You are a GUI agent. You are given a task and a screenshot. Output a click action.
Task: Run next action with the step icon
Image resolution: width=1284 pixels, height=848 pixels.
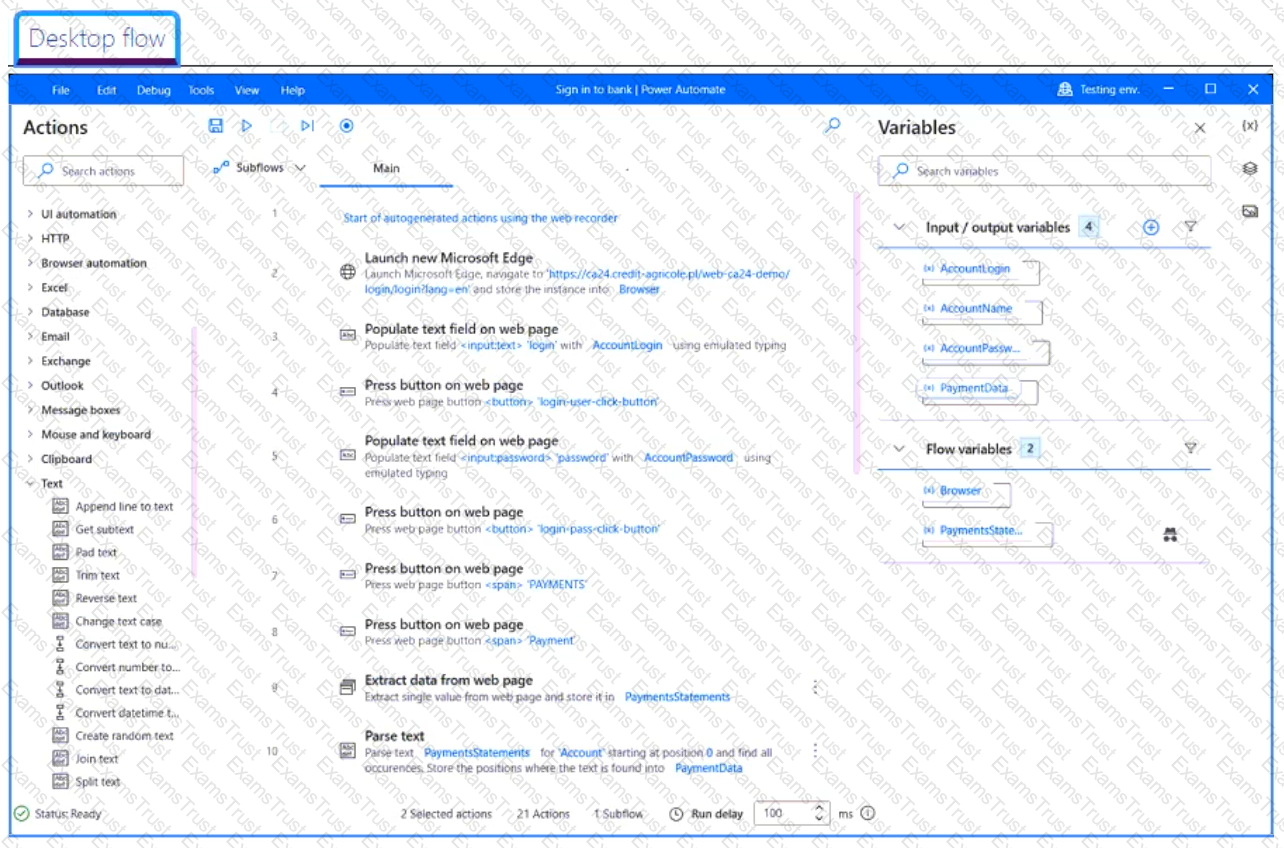307,126
